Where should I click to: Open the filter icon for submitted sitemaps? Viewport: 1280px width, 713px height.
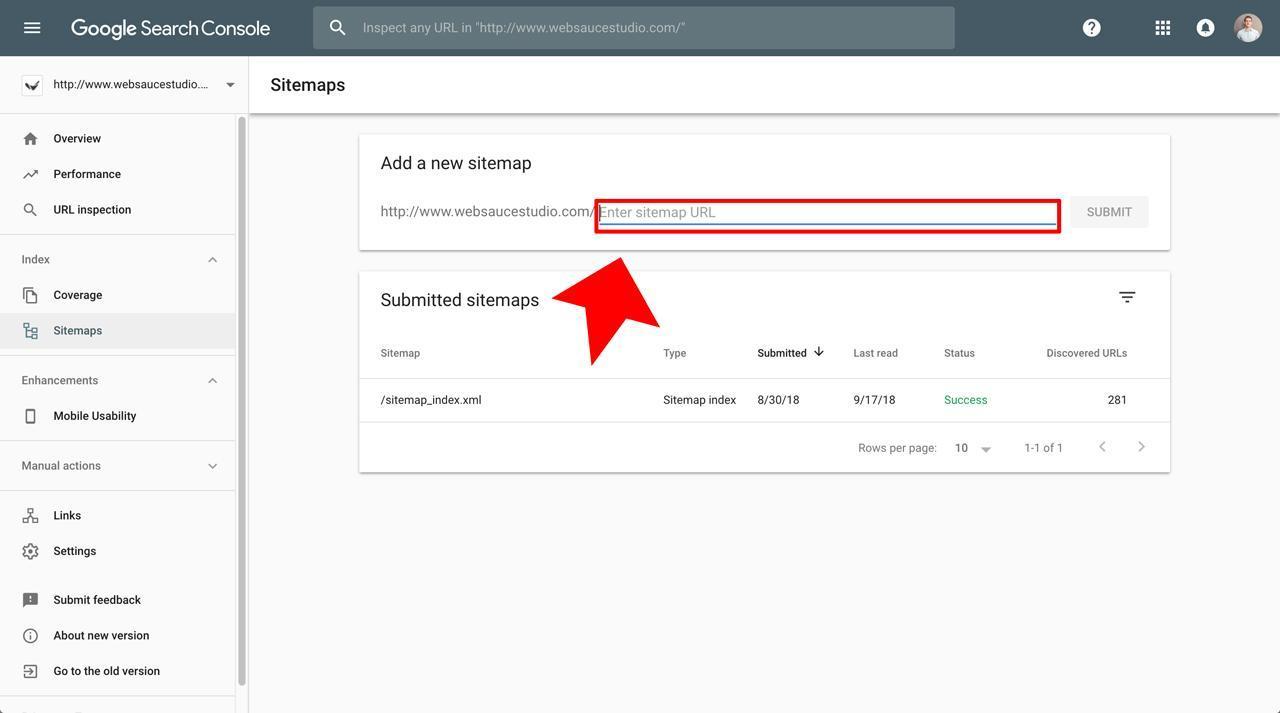click(x=1127, y=297)
